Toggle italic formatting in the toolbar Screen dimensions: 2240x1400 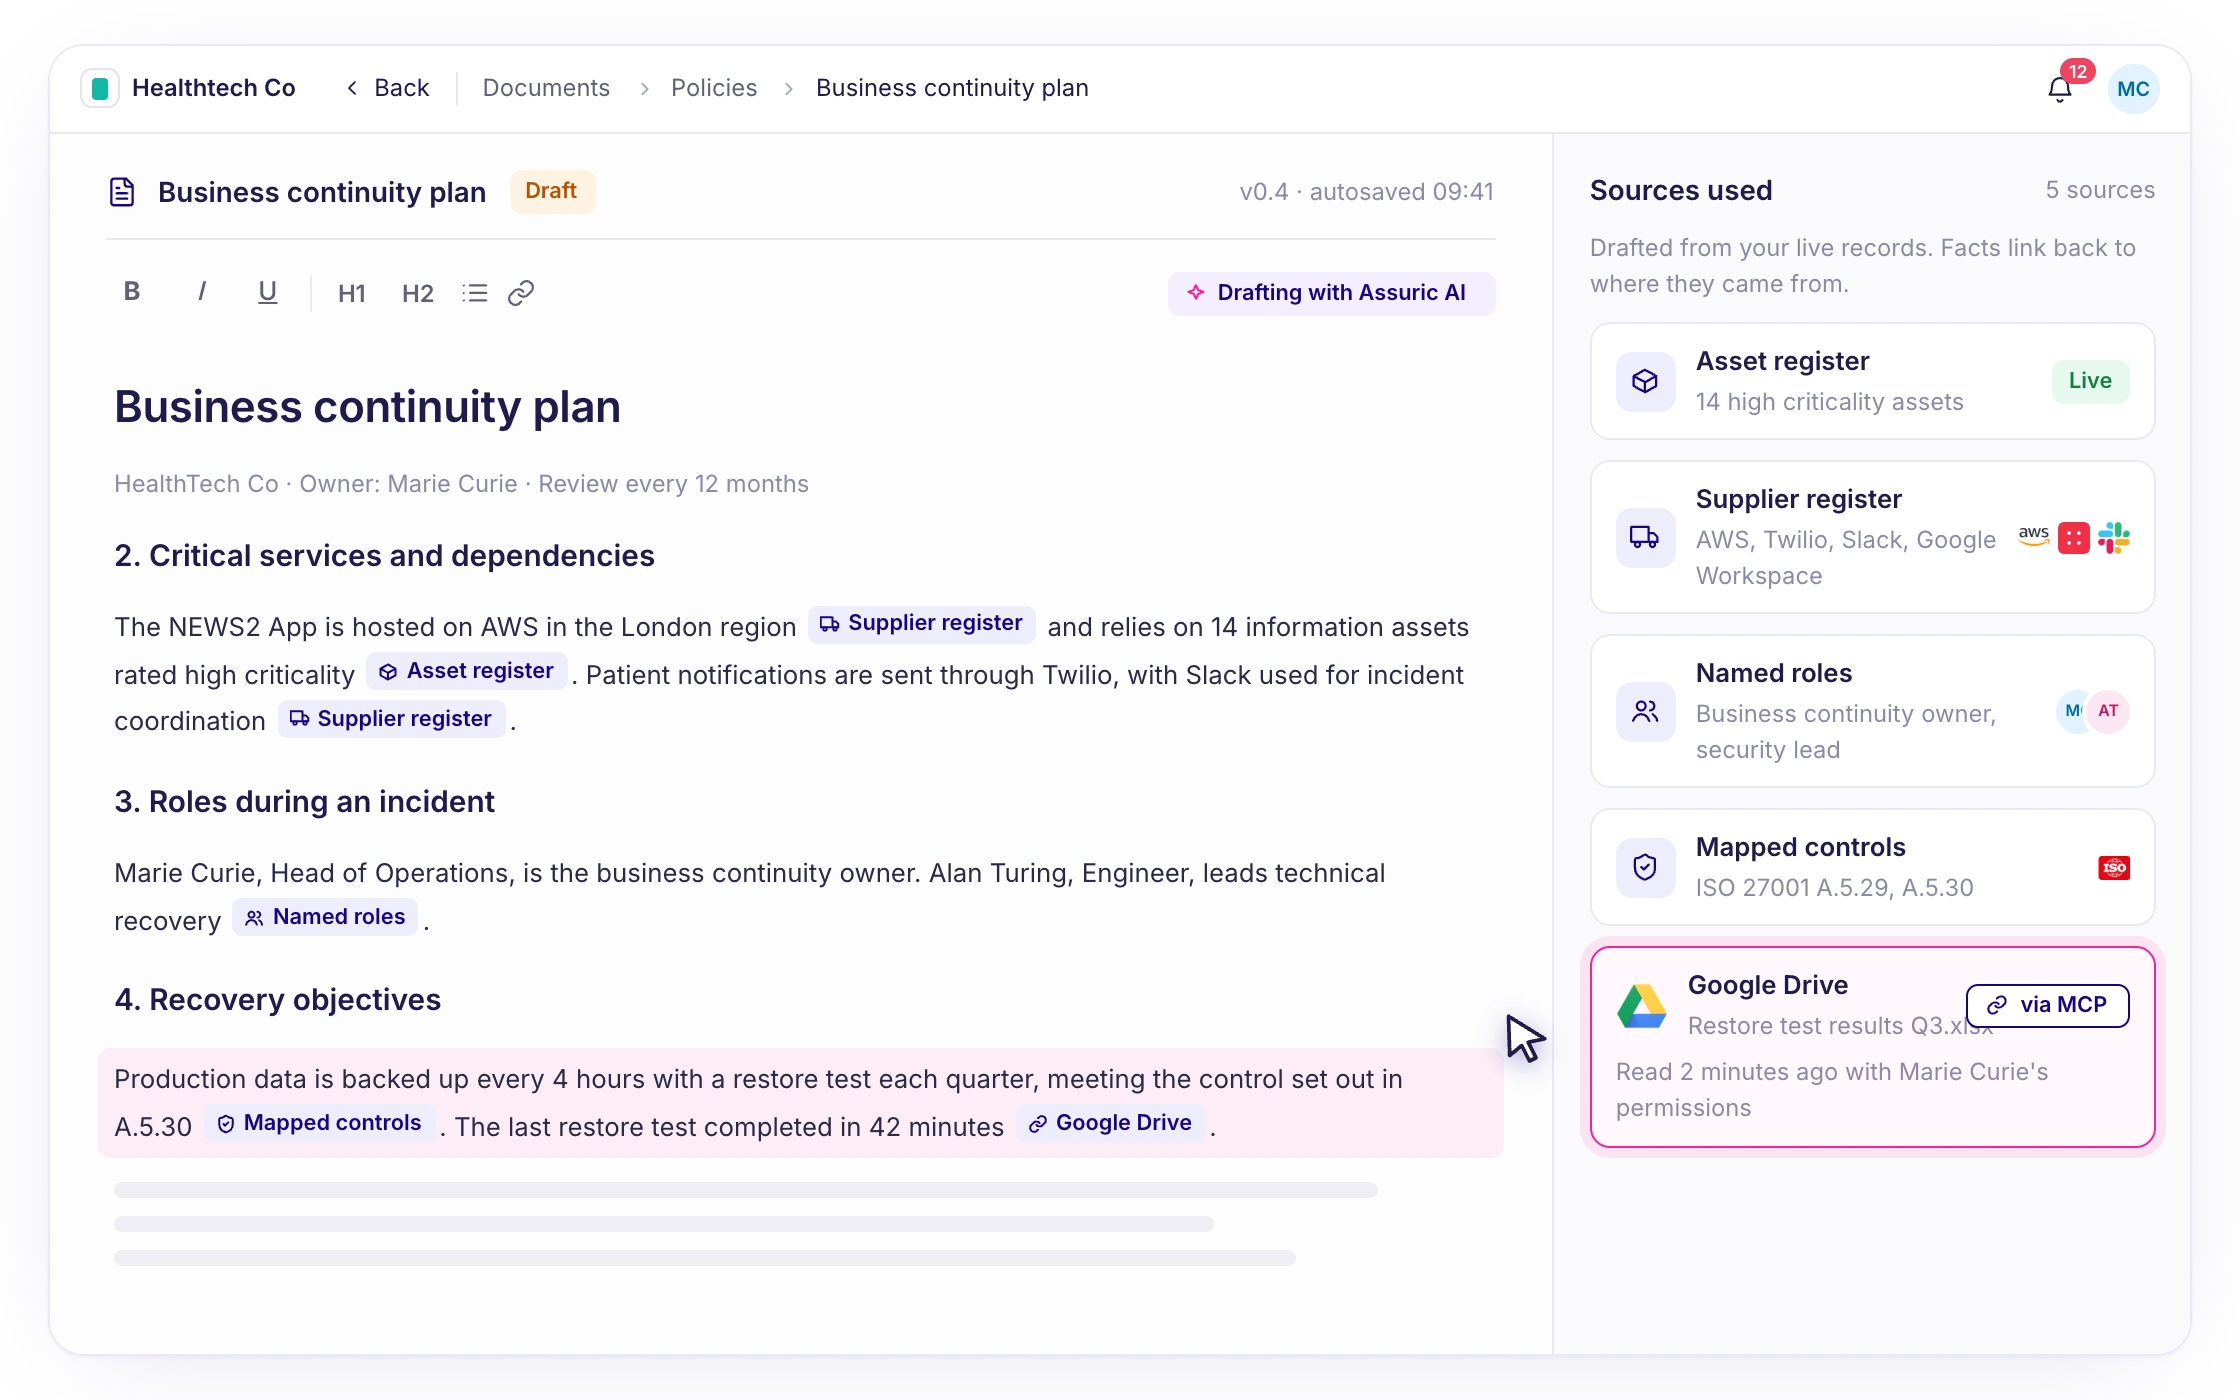pos(202,292)
